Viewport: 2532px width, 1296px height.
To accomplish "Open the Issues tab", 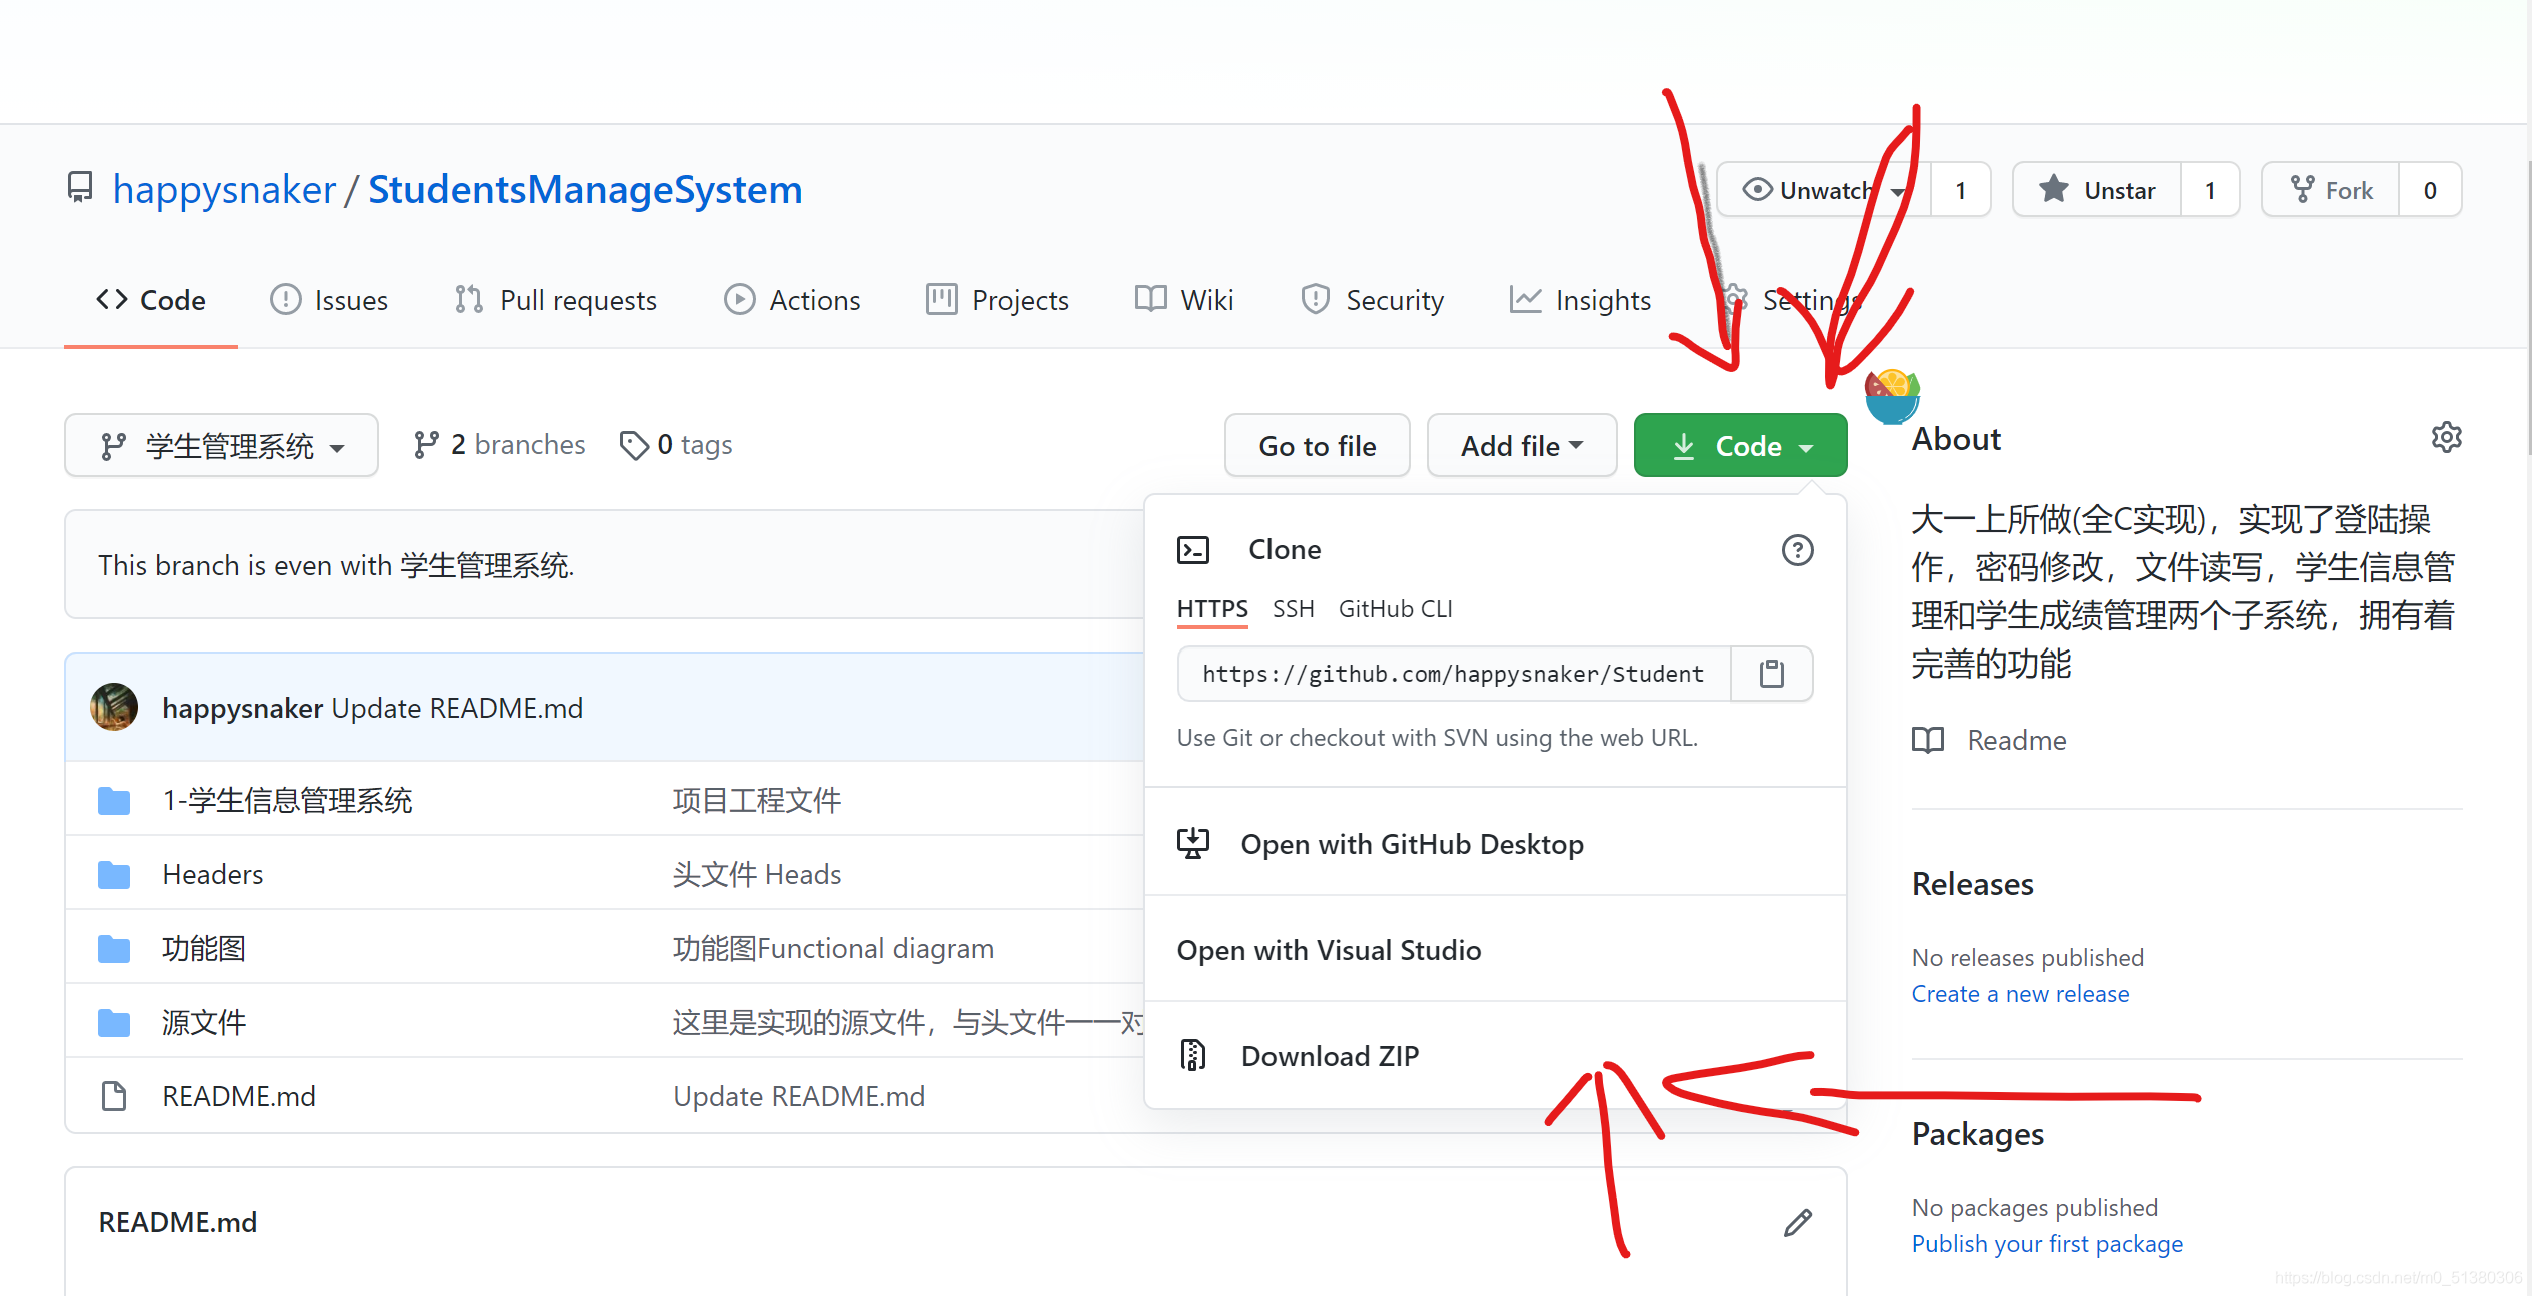I will pos(330,300).
